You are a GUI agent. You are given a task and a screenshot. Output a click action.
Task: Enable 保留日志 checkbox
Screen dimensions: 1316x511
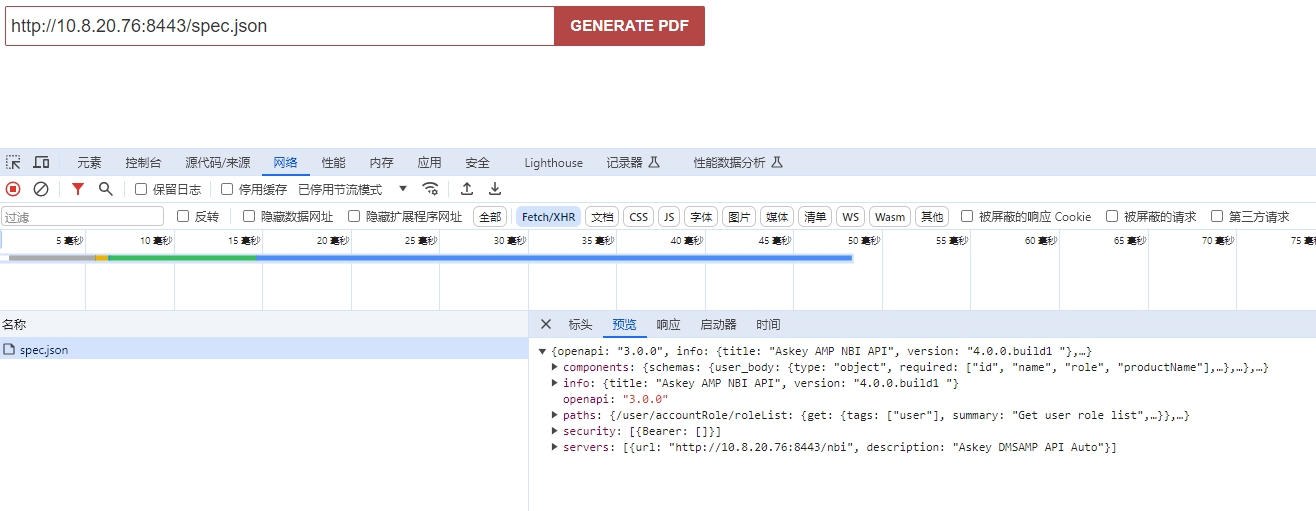(141, 189)
